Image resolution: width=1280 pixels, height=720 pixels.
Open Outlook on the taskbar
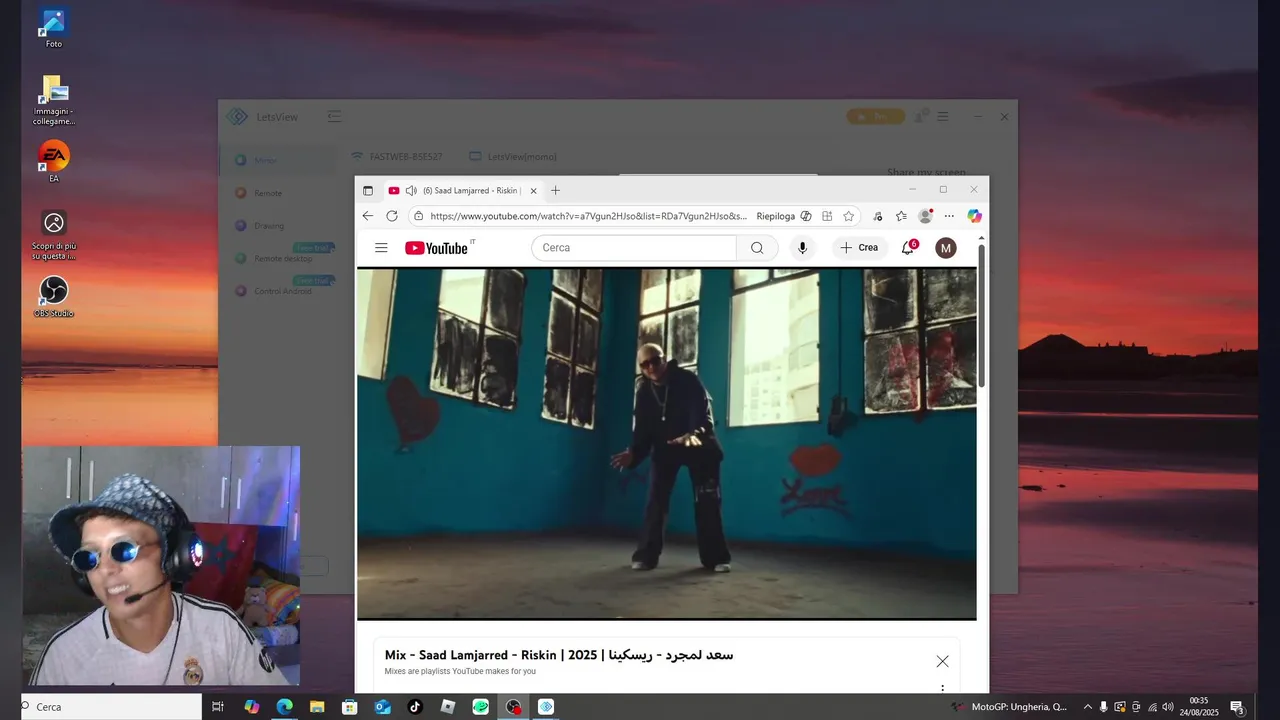click(382, 707)
